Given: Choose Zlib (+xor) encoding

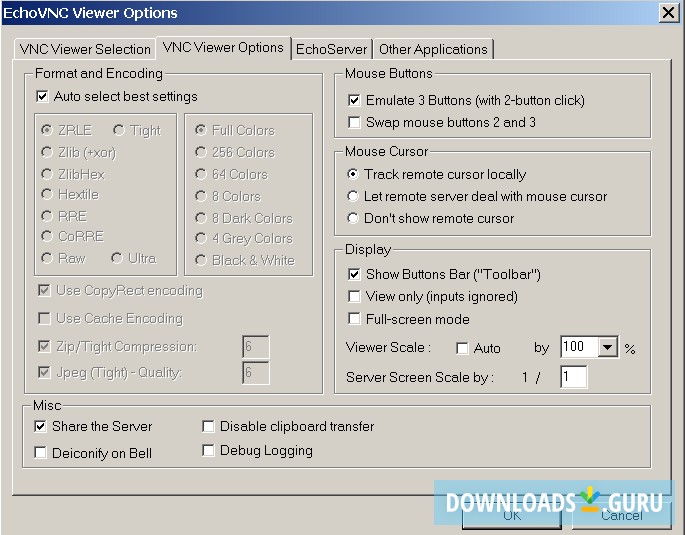Looking at the screenshot, I should click(47, 152).
